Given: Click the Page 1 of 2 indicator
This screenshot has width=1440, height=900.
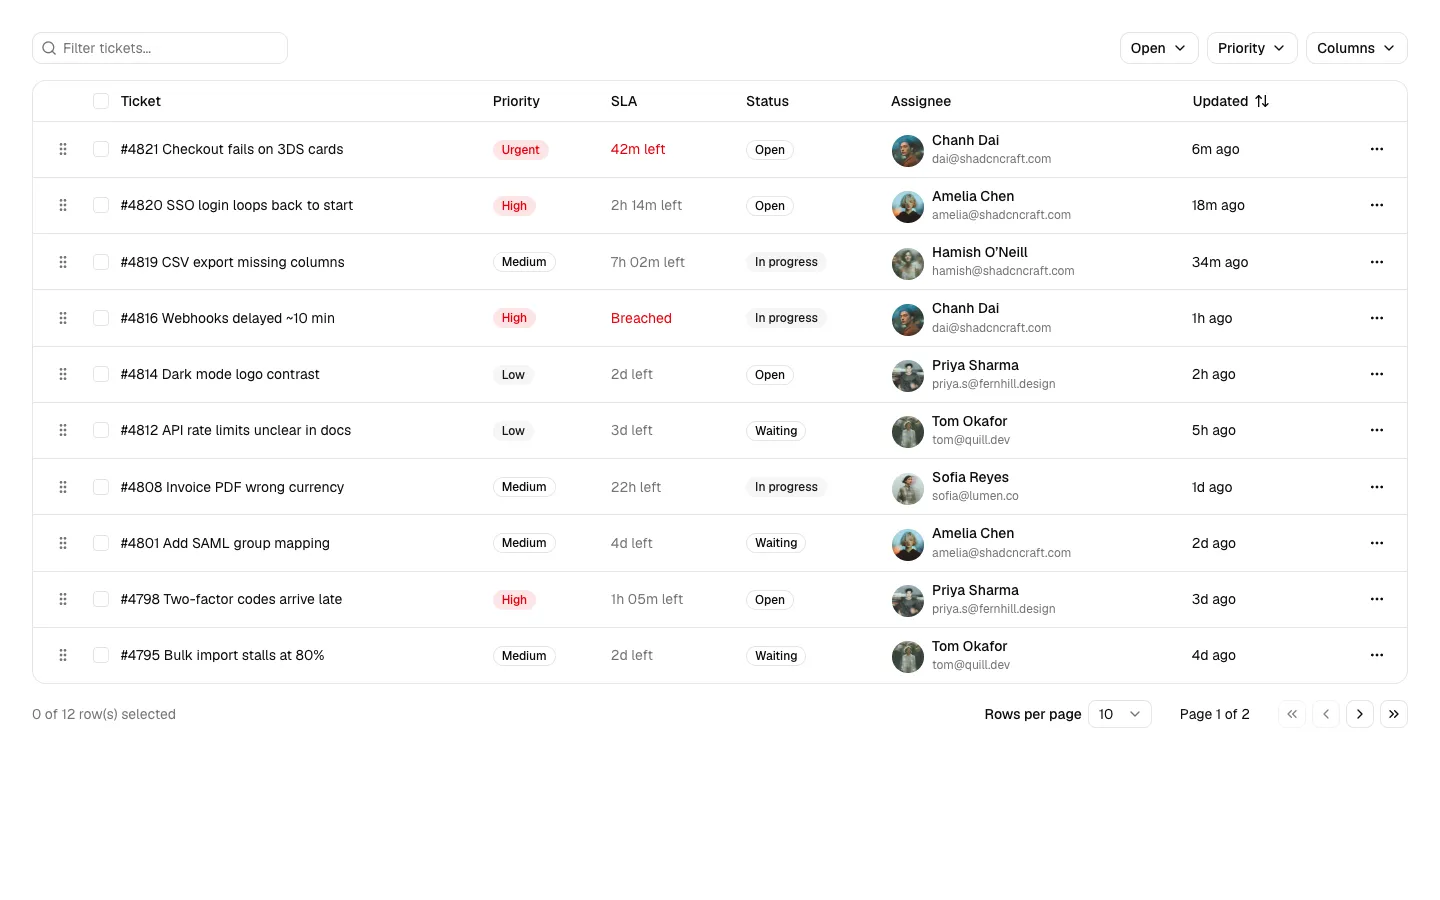Looking at the screenshot, I should (1215, 714).
